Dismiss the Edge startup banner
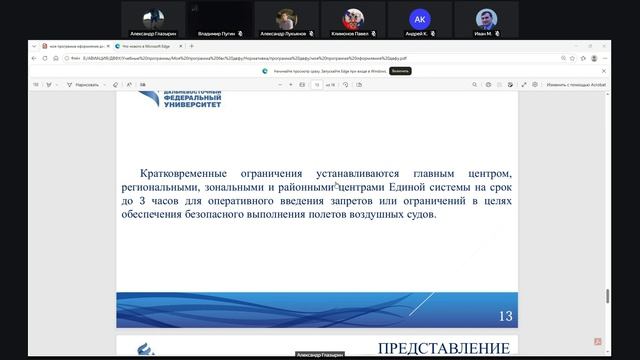The image size is (640, 360). point(604,71)
